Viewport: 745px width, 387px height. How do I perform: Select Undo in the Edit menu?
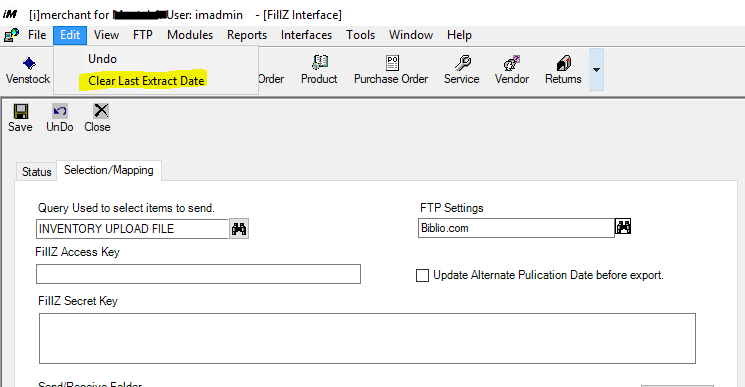103,59
